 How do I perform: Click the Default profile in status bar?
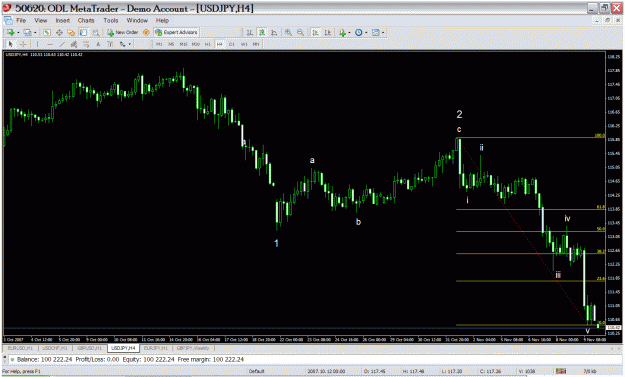257,371
